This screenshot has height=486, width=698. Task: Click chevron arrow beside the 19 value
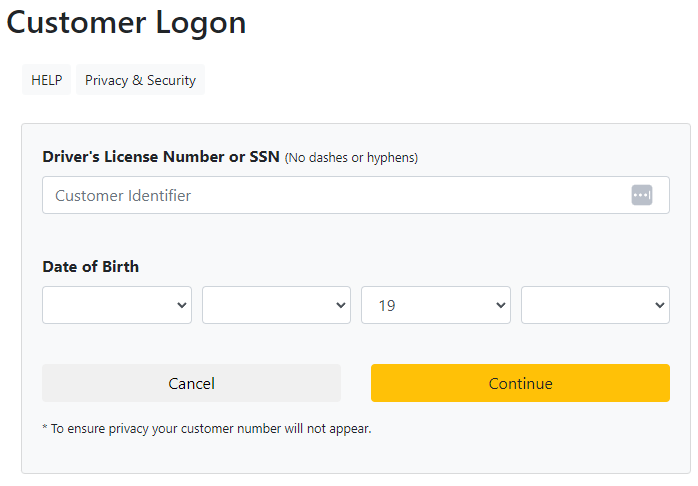(x=500, y=305)
